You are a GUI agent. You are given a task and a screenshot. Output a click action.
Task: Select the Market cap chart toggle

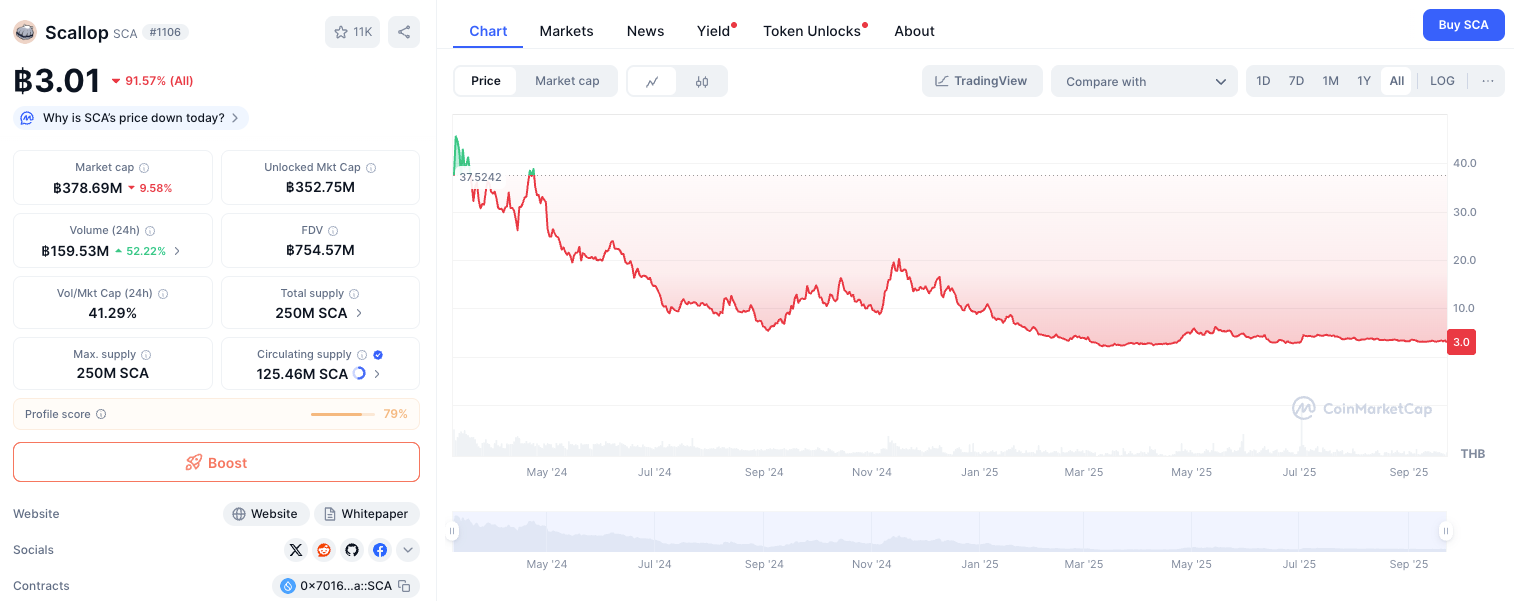coord(567,81)
